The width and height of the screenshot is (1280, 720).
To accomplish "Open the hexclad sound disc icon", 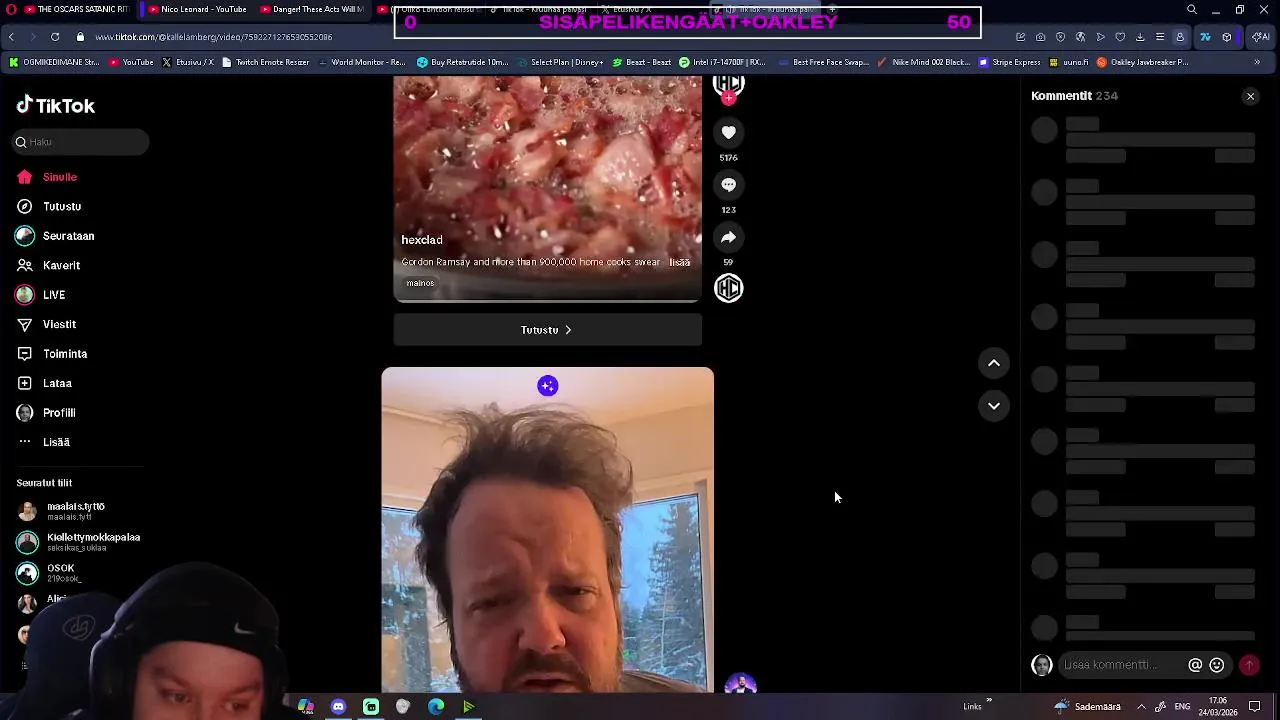I will (x=728, y=288).
